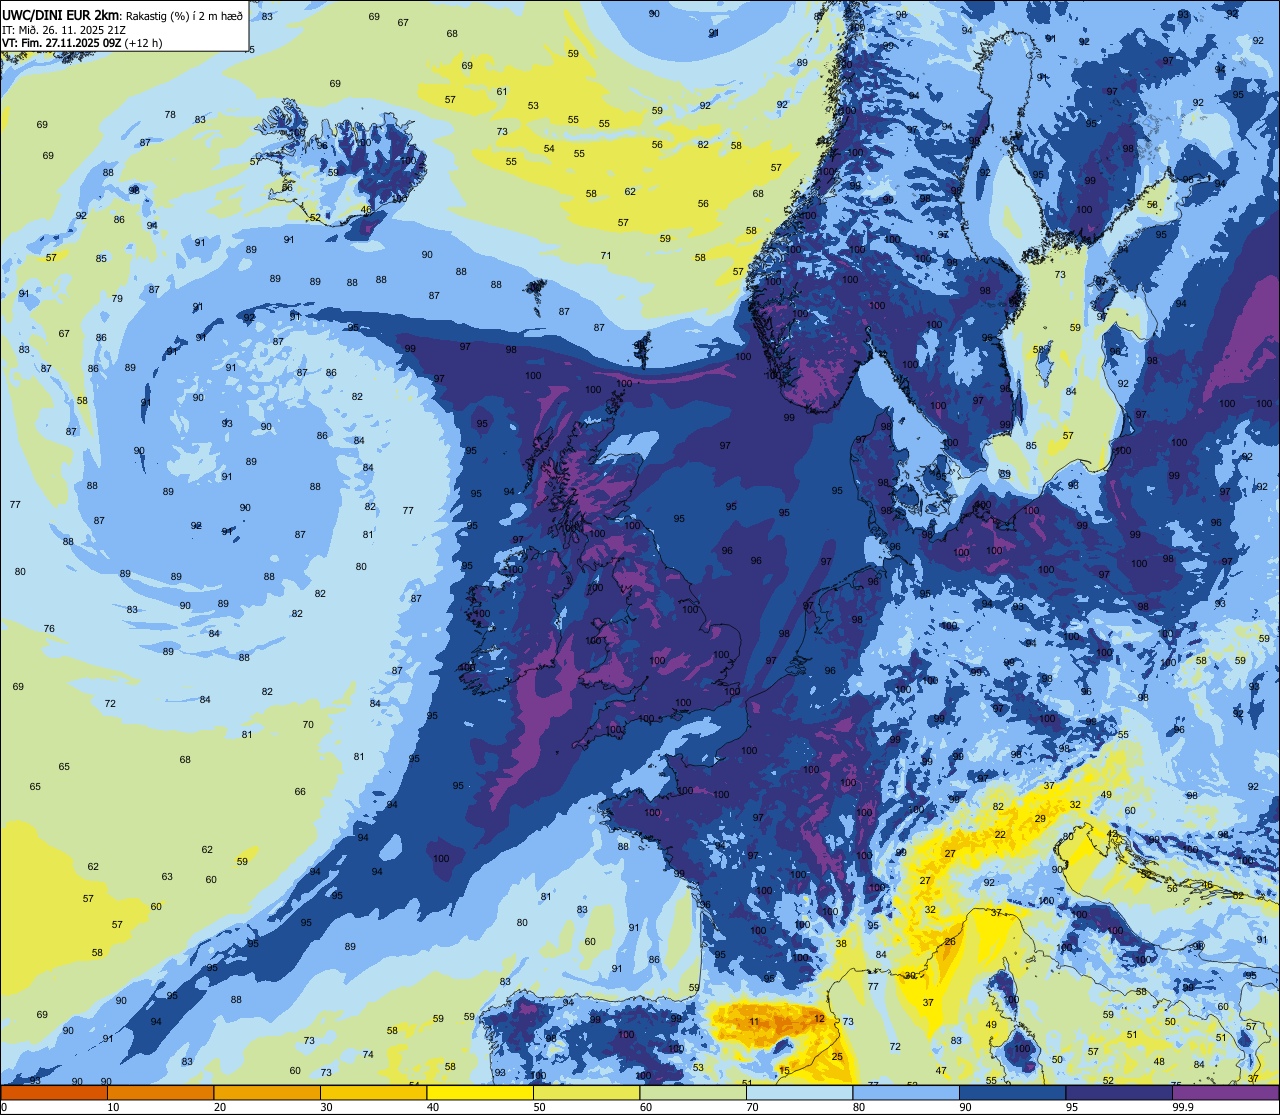Viewport: 1280px width, 1115px height.
Task: Click the legend tick label "30"
Action: 326,1107
